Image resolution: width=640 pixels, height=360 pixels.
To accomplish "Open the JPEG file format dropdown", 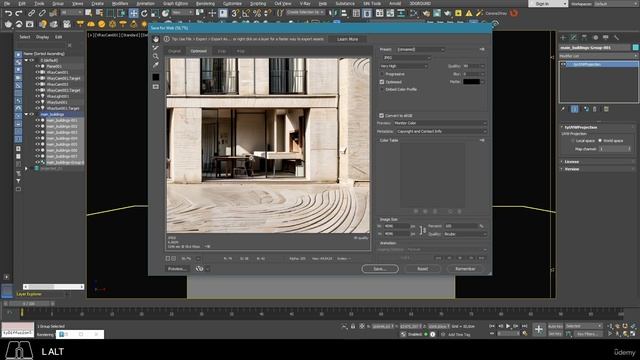I will coord(406,58).
